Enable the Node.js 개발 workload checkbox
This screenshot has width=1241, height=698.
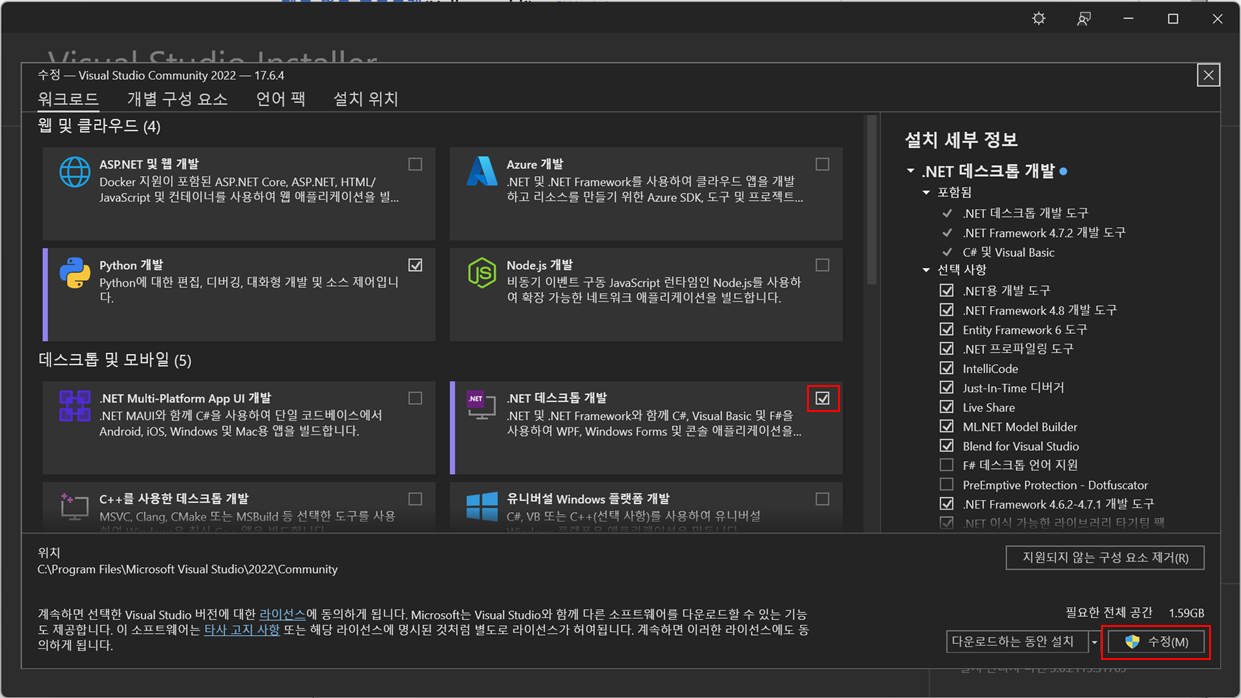(822, 265)
